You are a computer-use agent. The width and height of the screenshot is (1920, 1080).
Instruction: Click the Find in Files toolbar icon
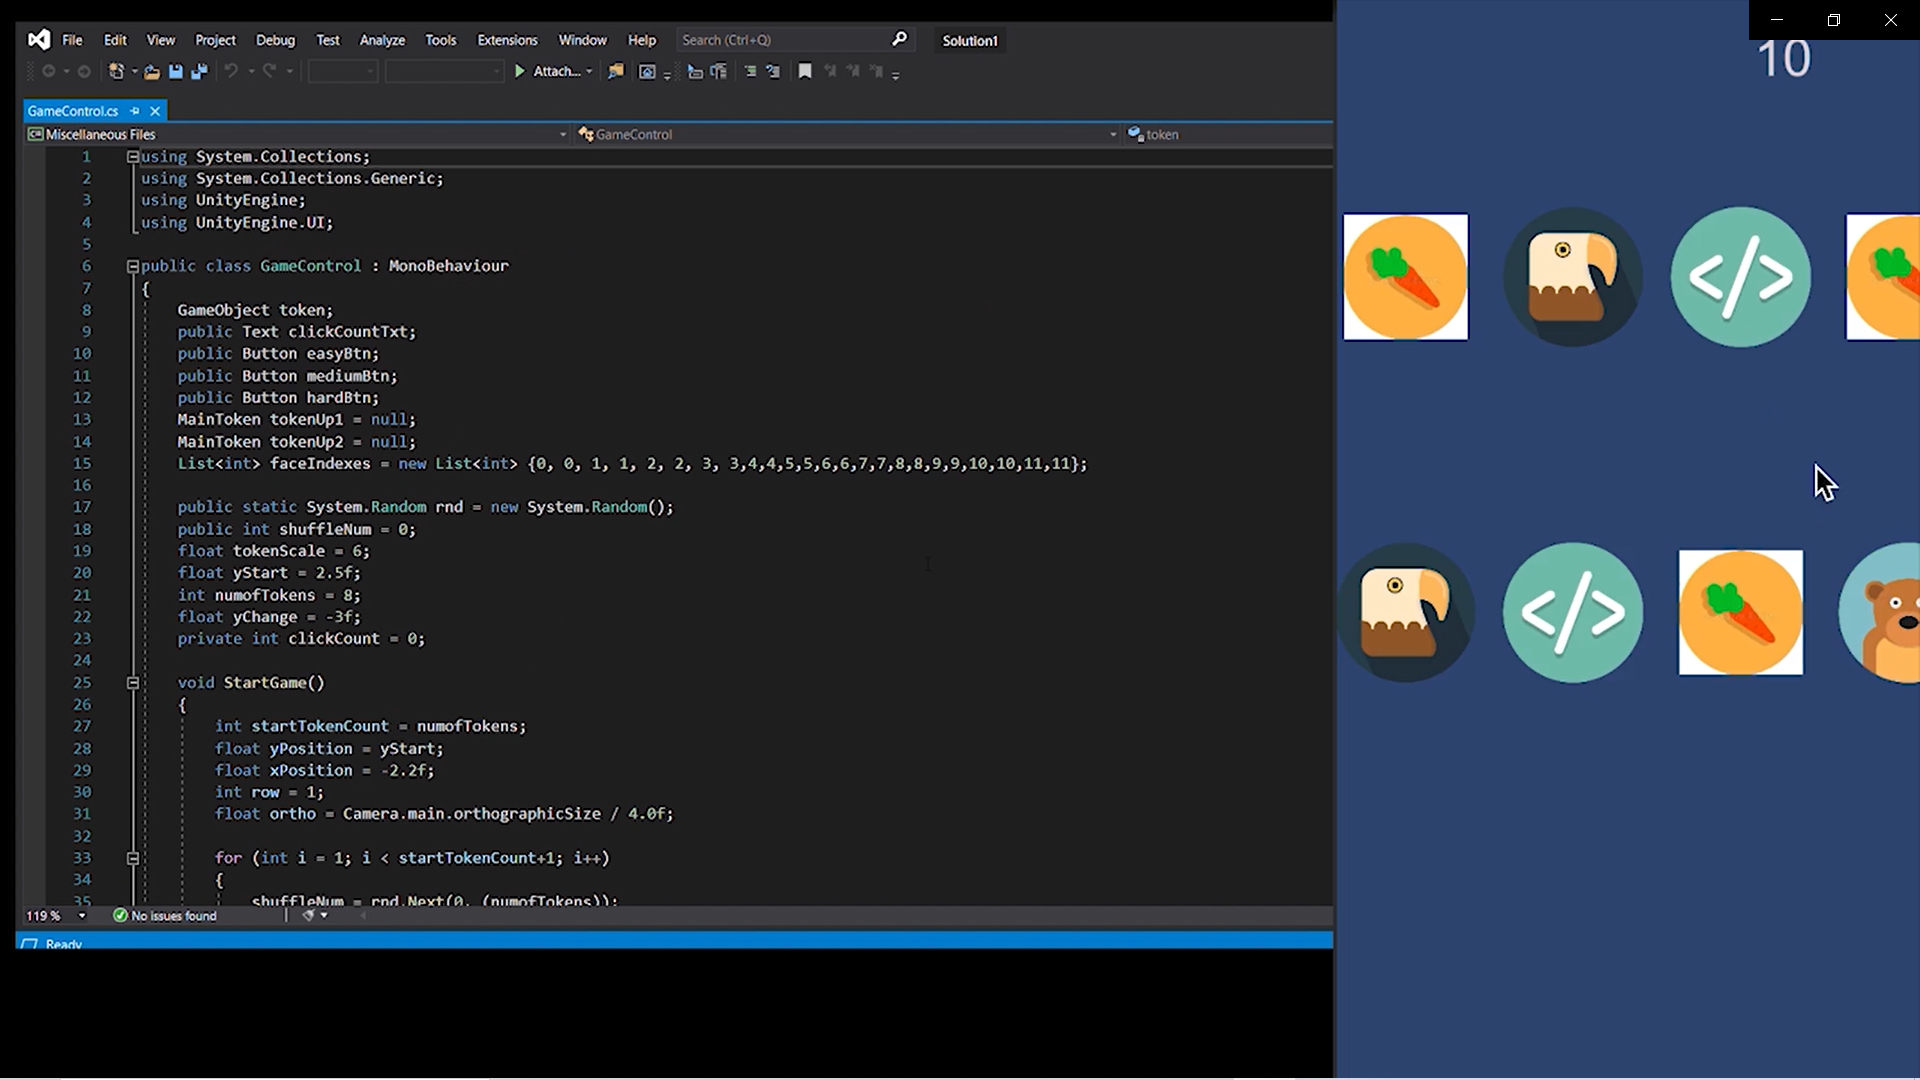click(x=616, y=71)
